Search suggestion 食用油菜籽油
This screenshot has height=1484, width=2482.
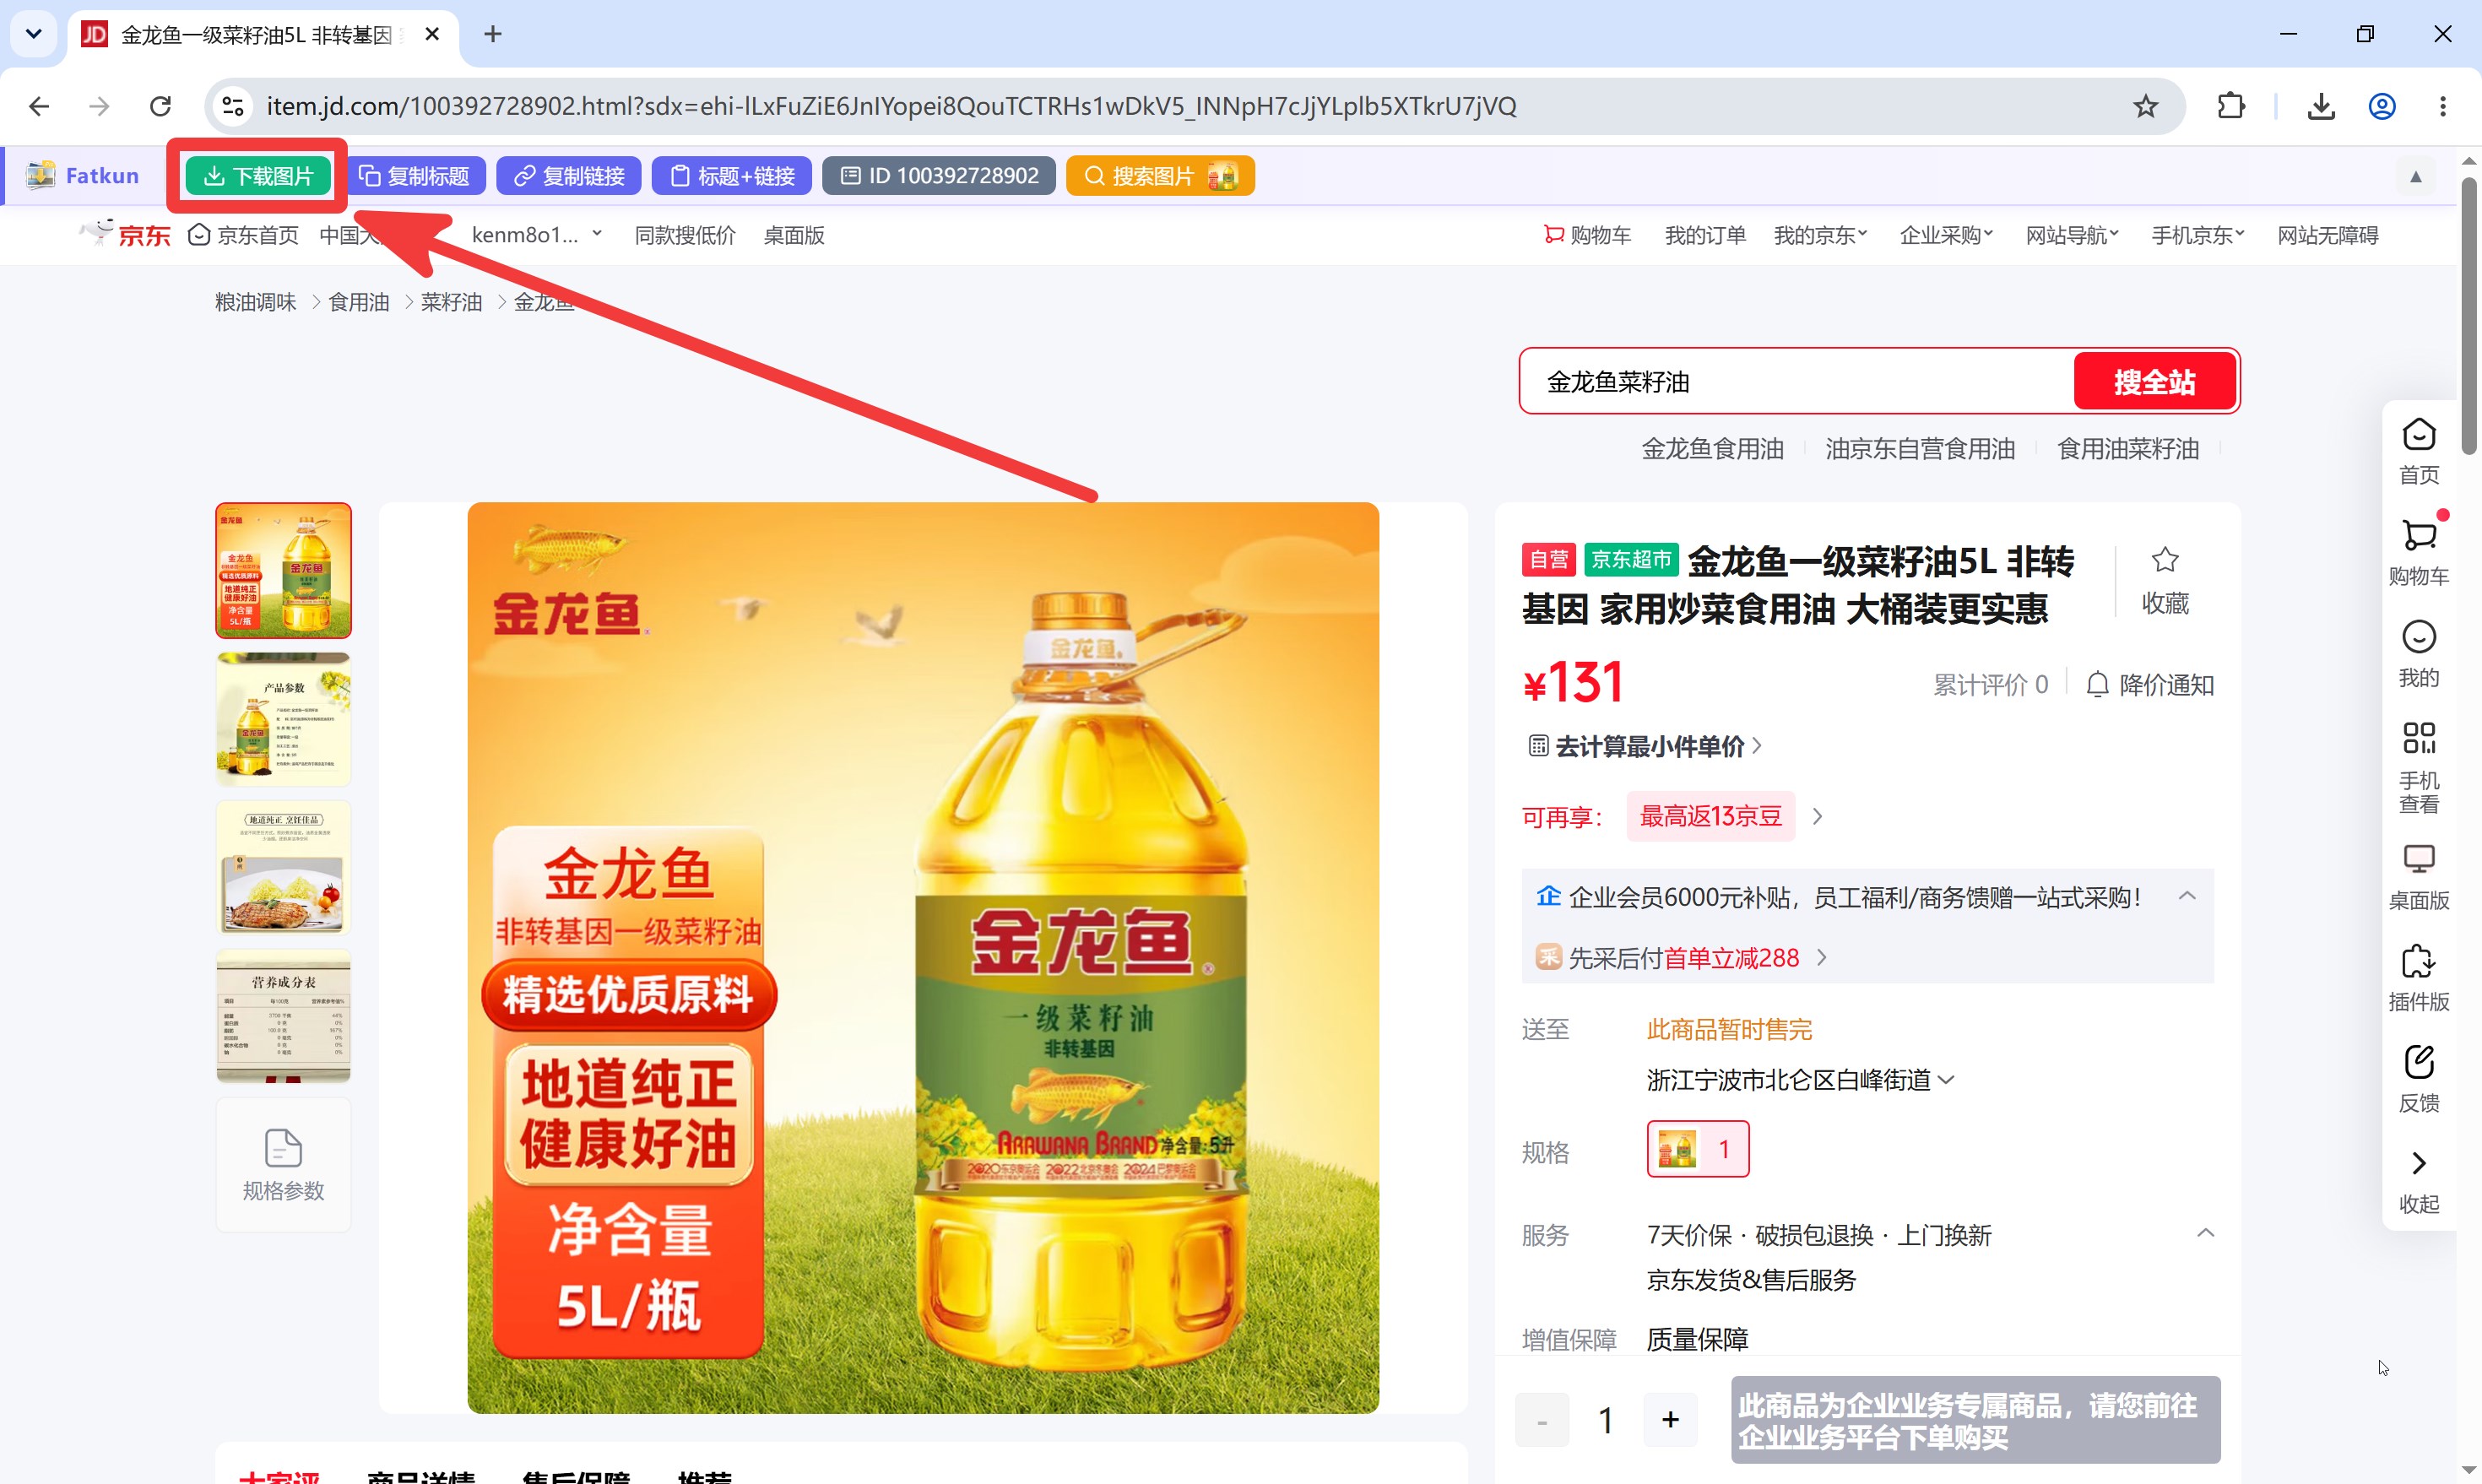coord(2128,449)
